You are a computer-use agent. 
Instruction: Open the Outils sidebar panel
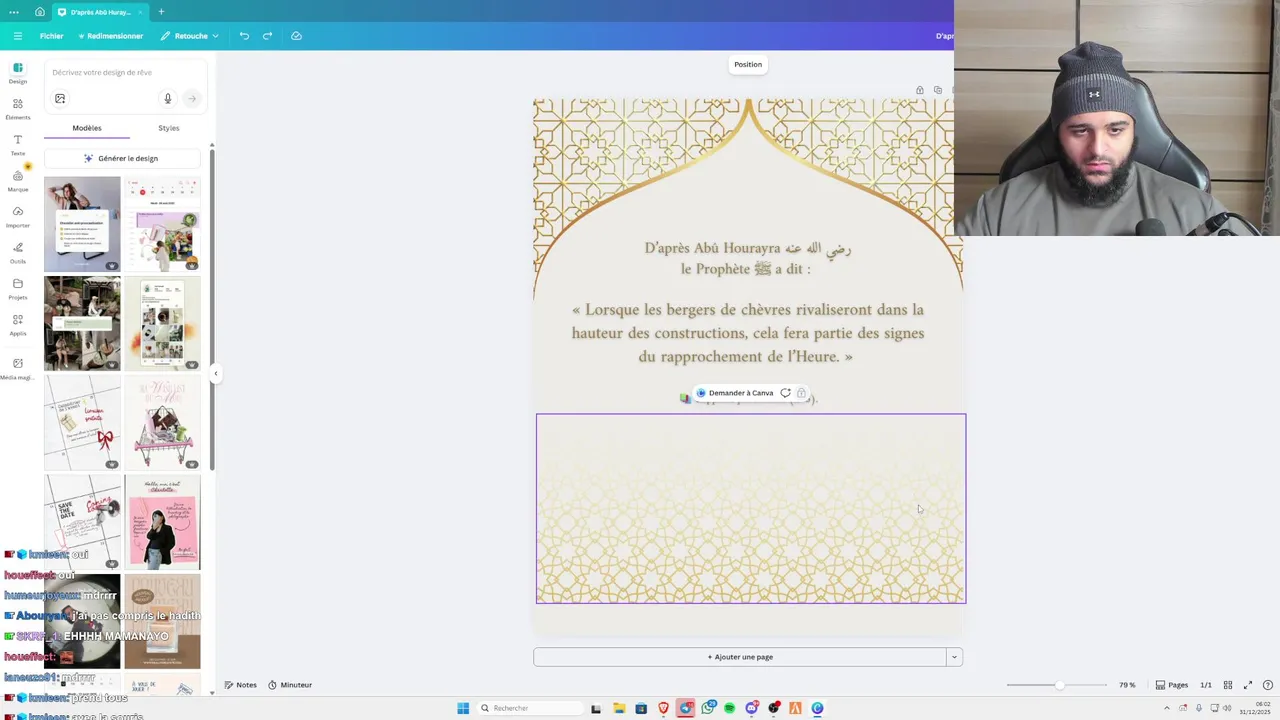[x=18, y=253]
